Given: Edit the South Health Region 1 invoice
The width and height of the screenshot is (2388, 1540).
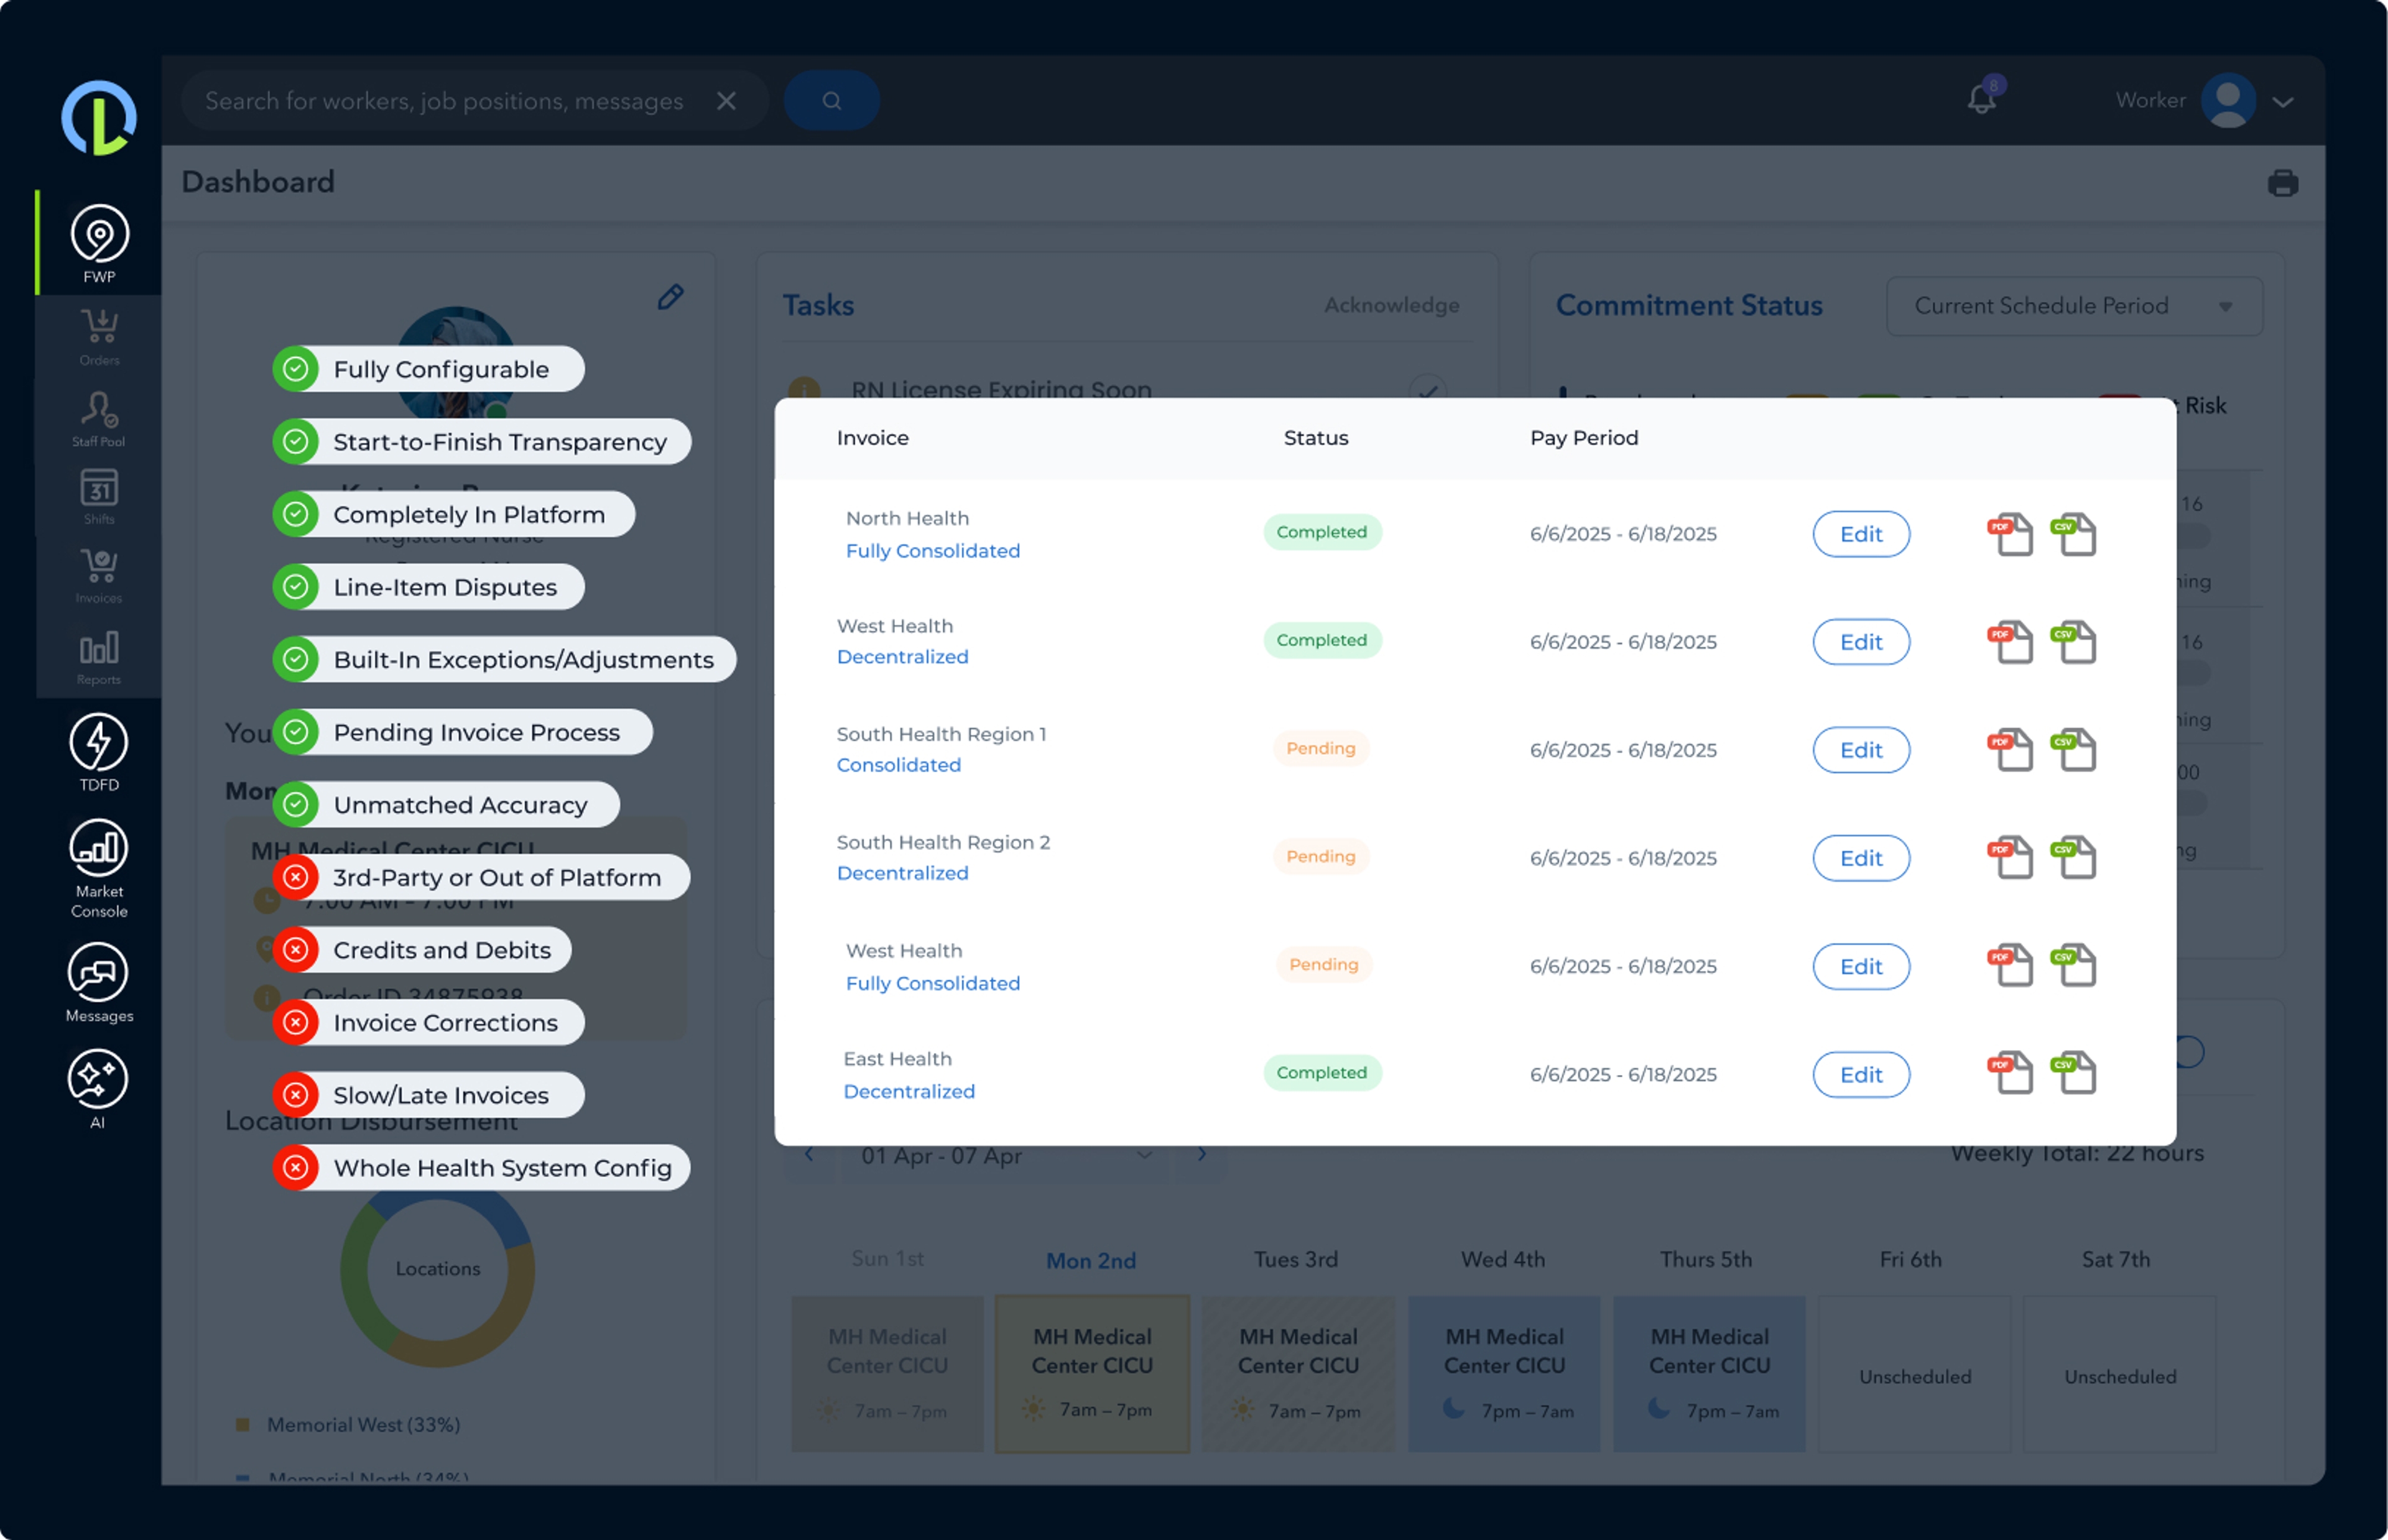Looking at the screenshot, I should pos(1861,750).
